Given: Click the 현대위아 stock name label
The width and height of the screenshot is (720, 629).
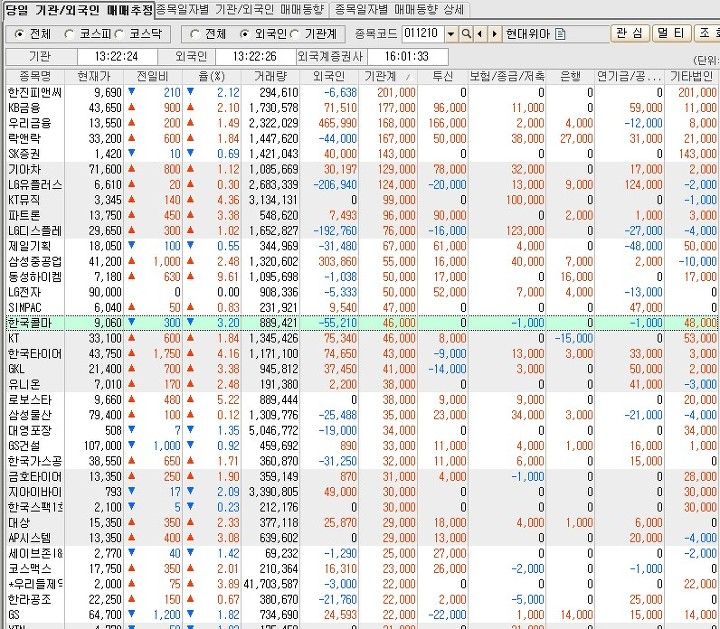Looking at the screenshot, I should (x=528, y=34).
